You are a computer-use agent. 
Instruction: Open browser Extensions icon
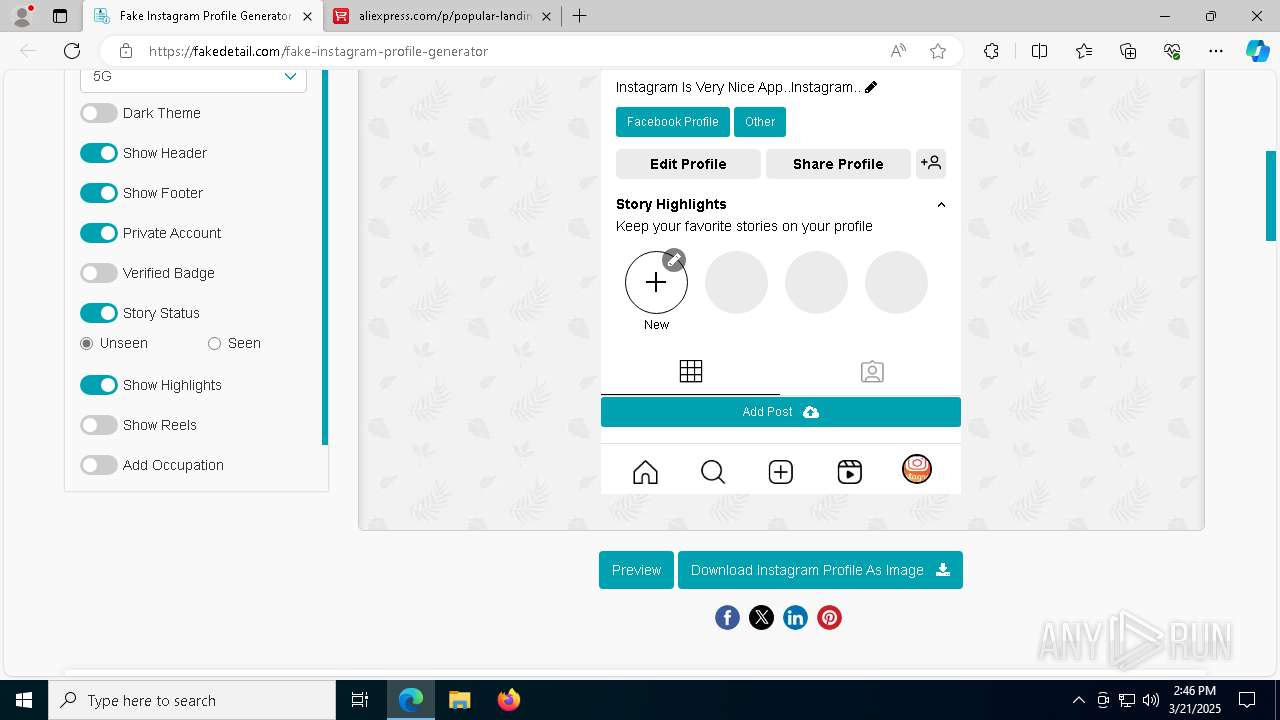(x=991, y=51)
